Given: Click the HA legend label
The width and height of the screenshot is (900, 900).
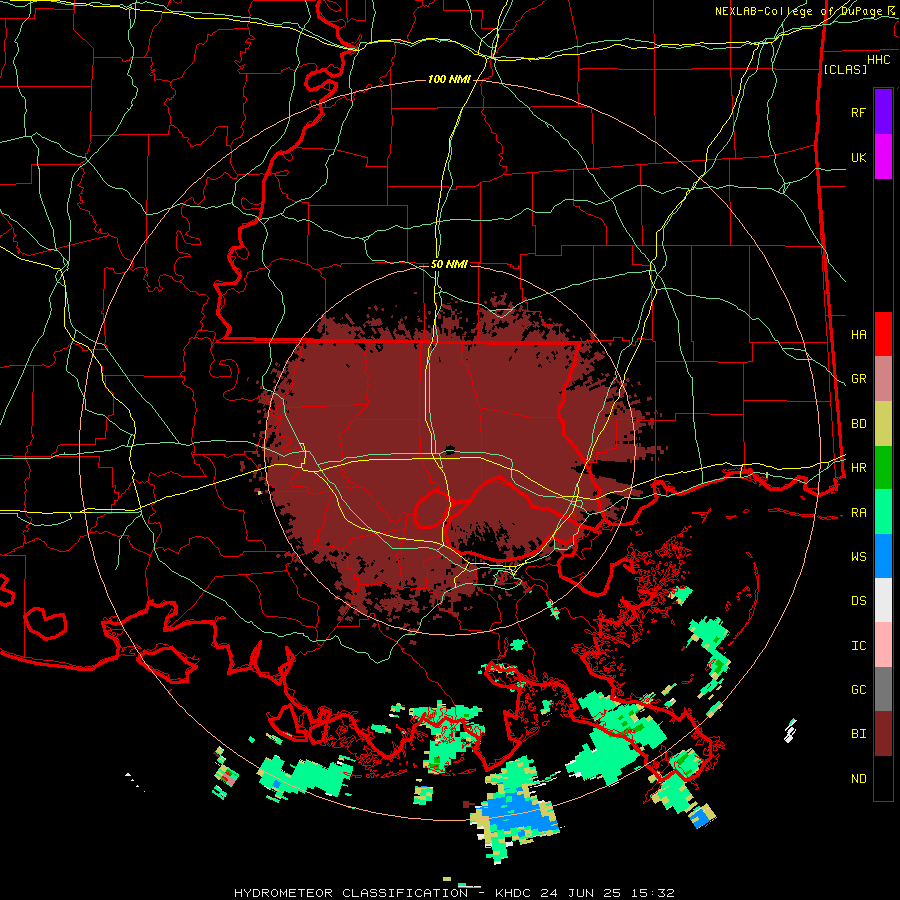Looking at the screenshot, I should (x=858, y=334).
